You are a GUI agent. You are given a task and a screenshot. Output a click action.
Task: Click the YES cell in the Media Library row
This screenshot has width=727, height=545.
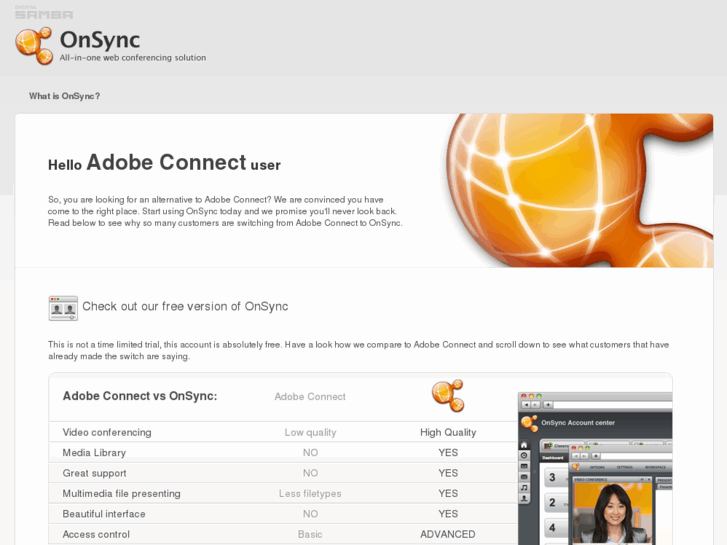pyautogui.click(x=448, y=453)
